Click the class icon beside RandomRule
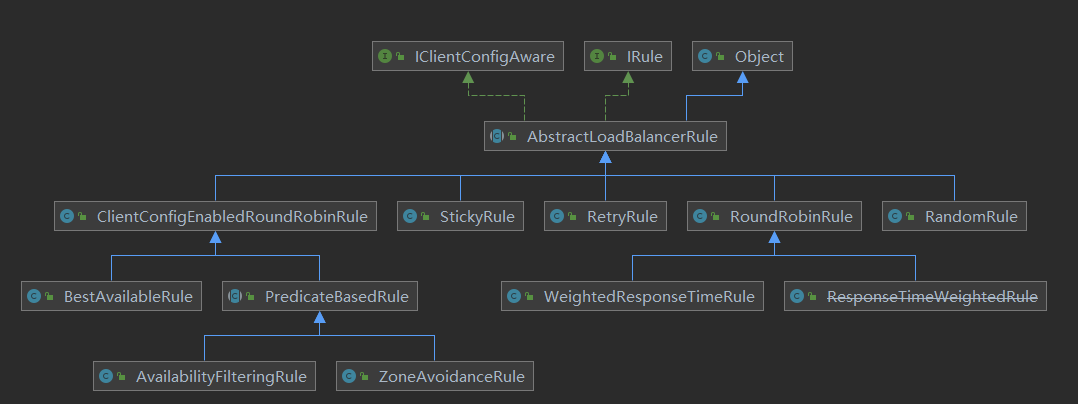This screenshot has height=404, width=1078. [x=893, y=216]
